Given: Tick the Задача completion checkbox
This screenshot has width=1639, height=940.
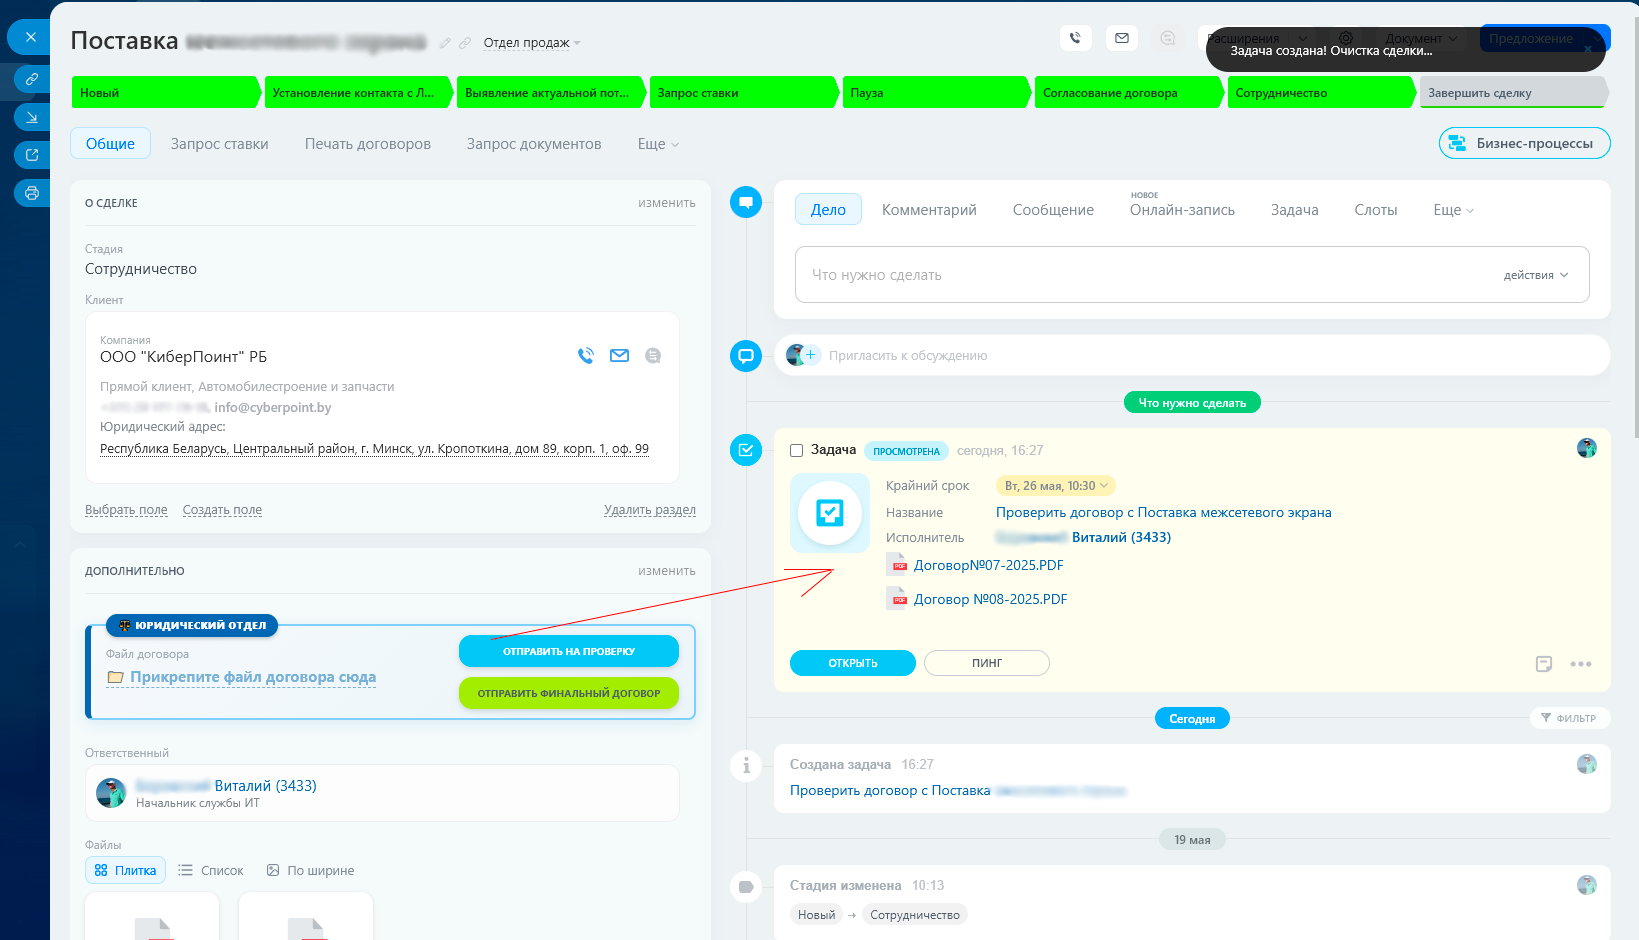Looking at the screenshot, I should pos(797,451).
